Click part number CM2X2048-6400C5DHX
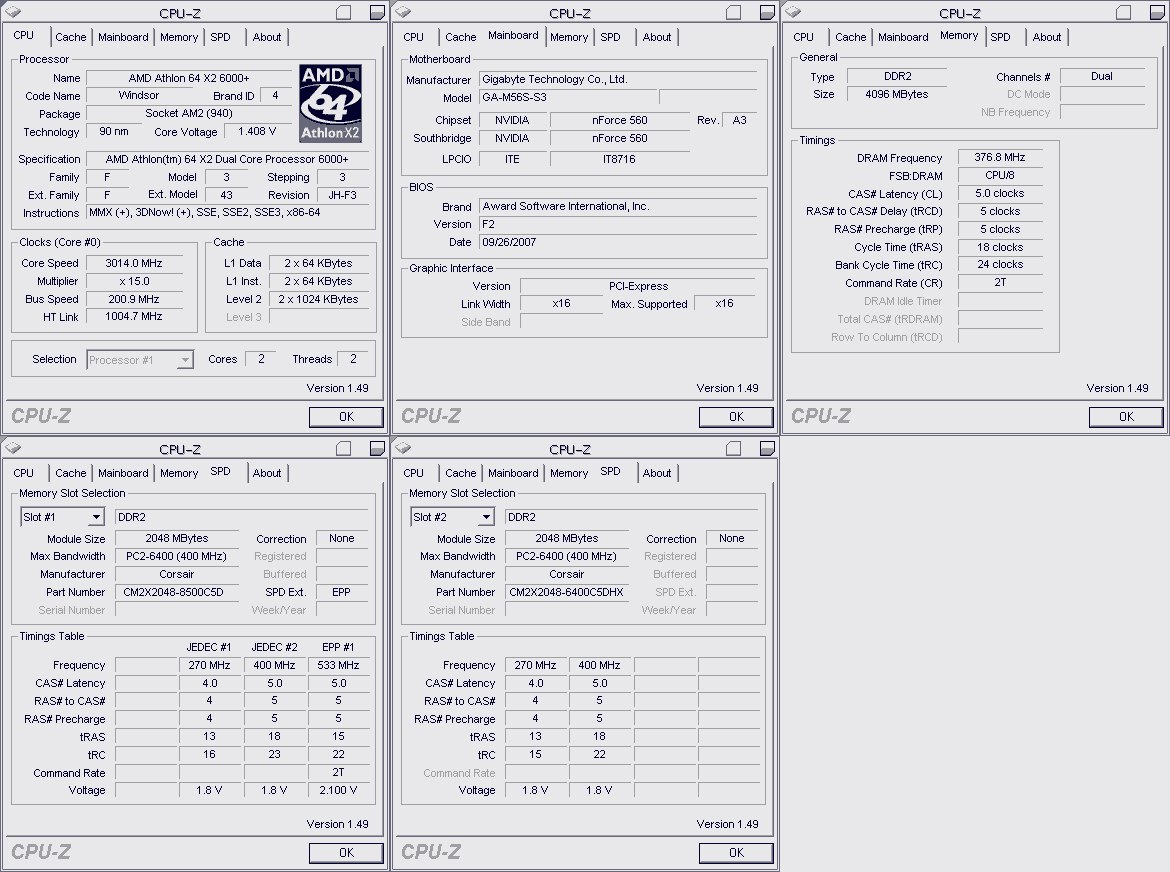Image resolution: width=1170 pixels, height=872 pixels. [x=567, y=592]
